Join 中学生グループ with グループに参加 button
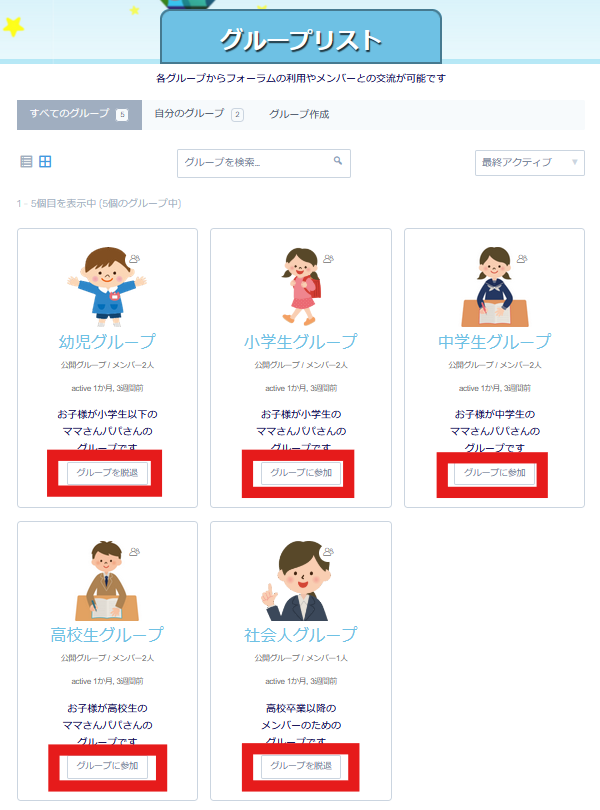The height and width of the screenshot is (810, 600). (495, 473)
